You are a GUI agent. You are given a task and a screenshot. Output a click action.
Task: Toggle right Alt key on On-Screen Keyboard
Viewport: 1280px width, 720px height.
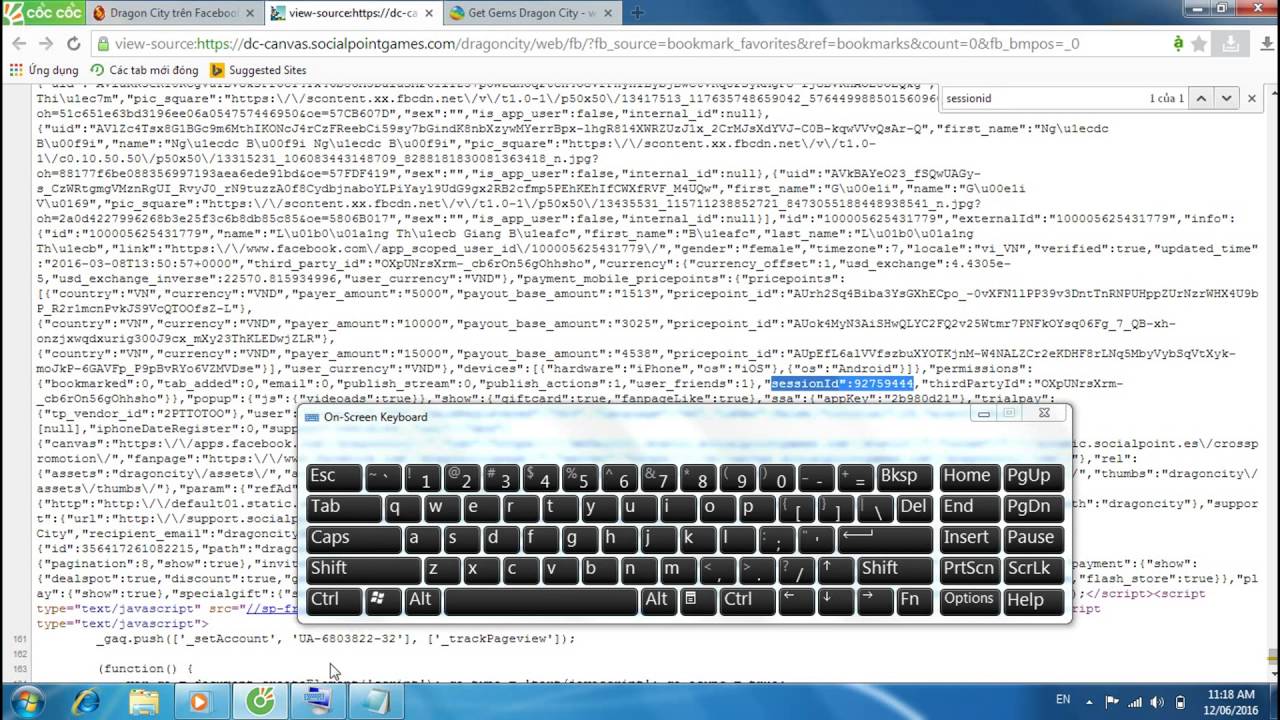[x=657, y=600]
